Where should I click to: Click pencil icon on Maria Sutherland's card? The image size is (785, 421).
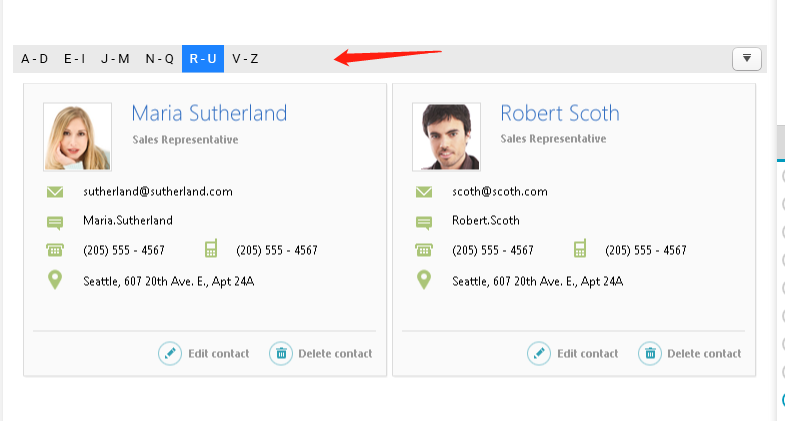point(170,353)
